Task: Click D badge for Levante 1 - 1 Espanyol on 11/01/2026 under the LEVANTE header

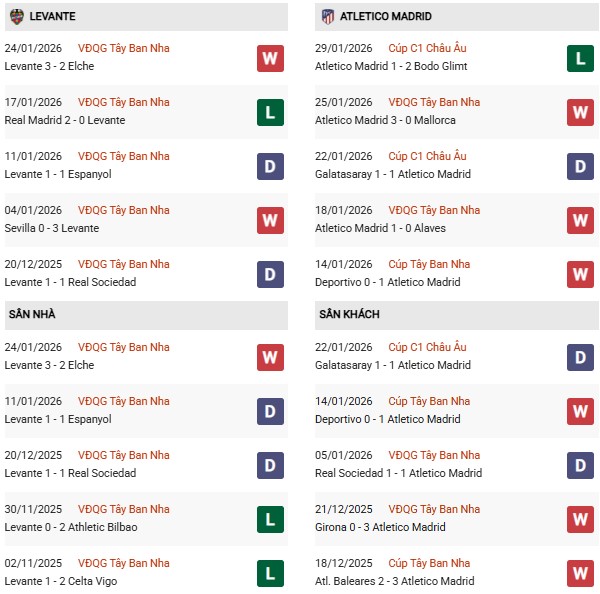Action: point(269,166)
